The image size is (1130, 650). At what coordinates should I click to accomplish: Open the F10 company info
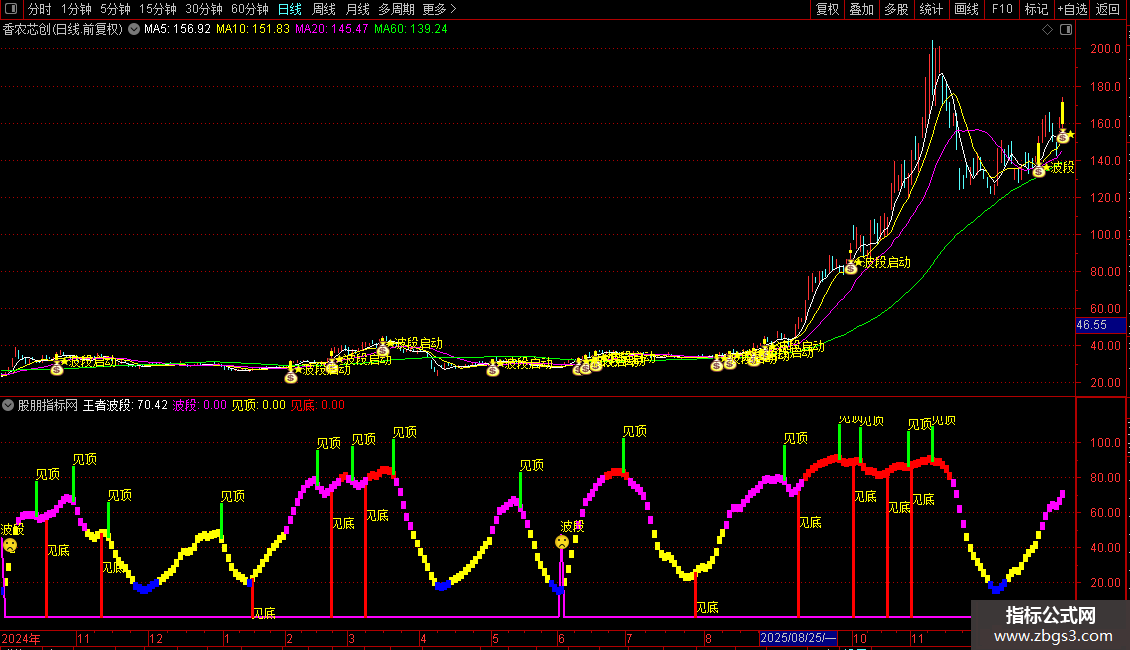click(x=1001, y=9)
